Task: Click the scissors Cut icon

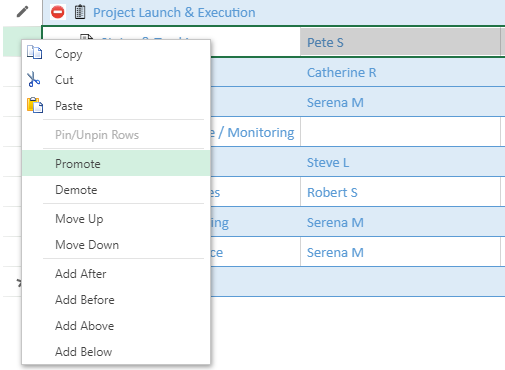Action: (x=34, y=79)
